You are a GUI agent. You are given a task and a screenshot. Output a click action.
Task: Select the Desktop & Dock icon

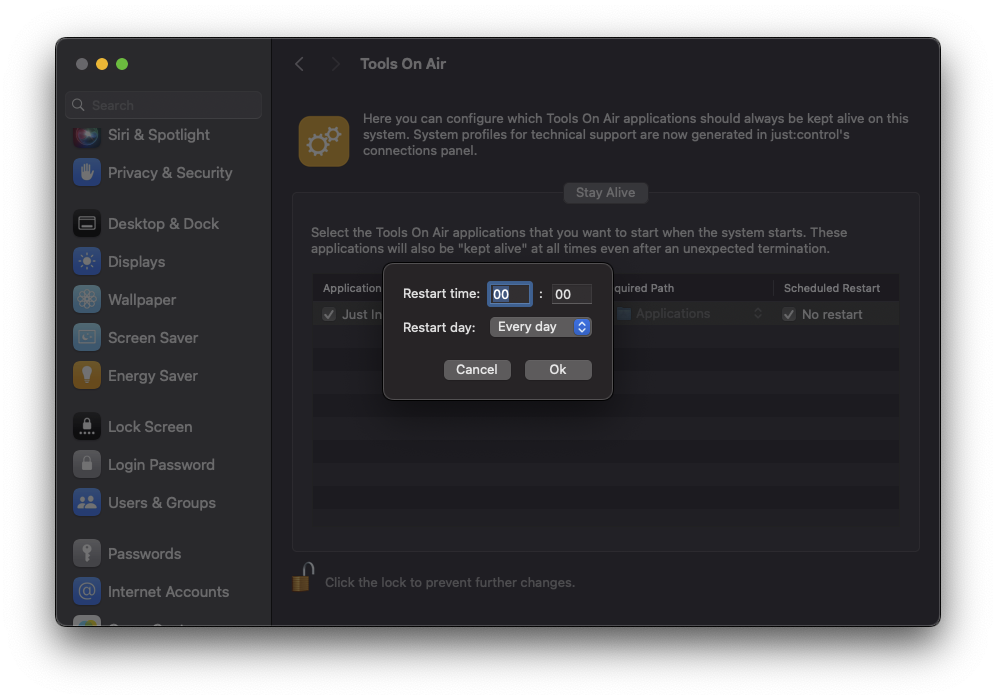[87, 223]
